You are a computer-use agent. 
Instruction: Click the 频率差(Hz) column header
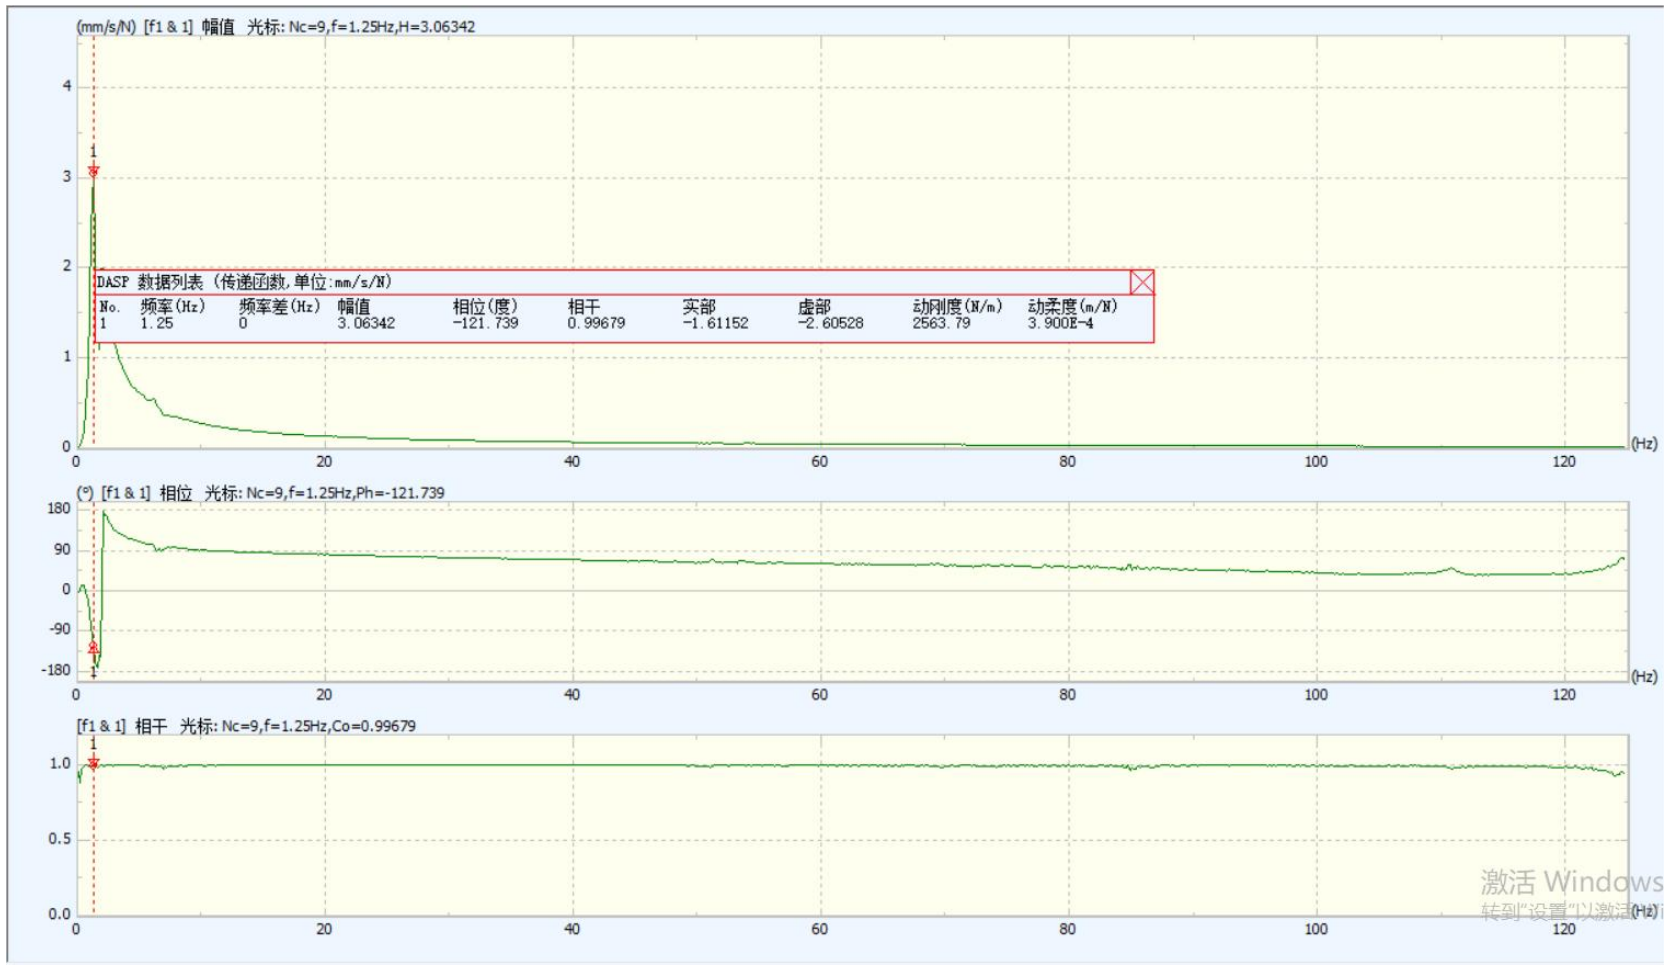279,306
